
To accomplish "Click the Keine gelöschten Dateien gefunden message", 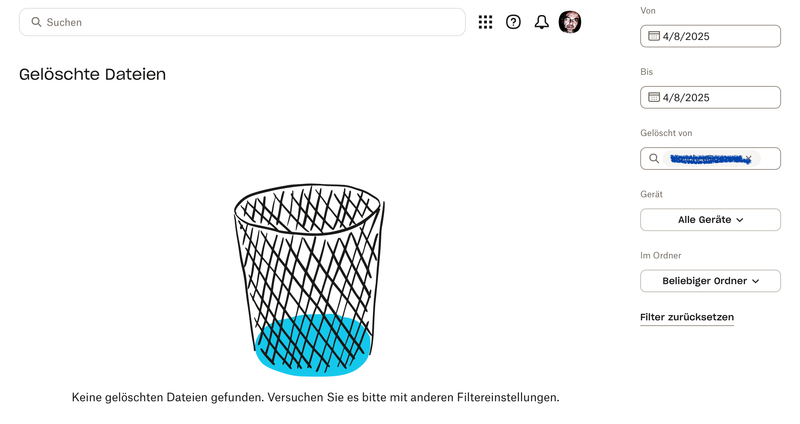I will pyautogui.click(x=315, y=397).
